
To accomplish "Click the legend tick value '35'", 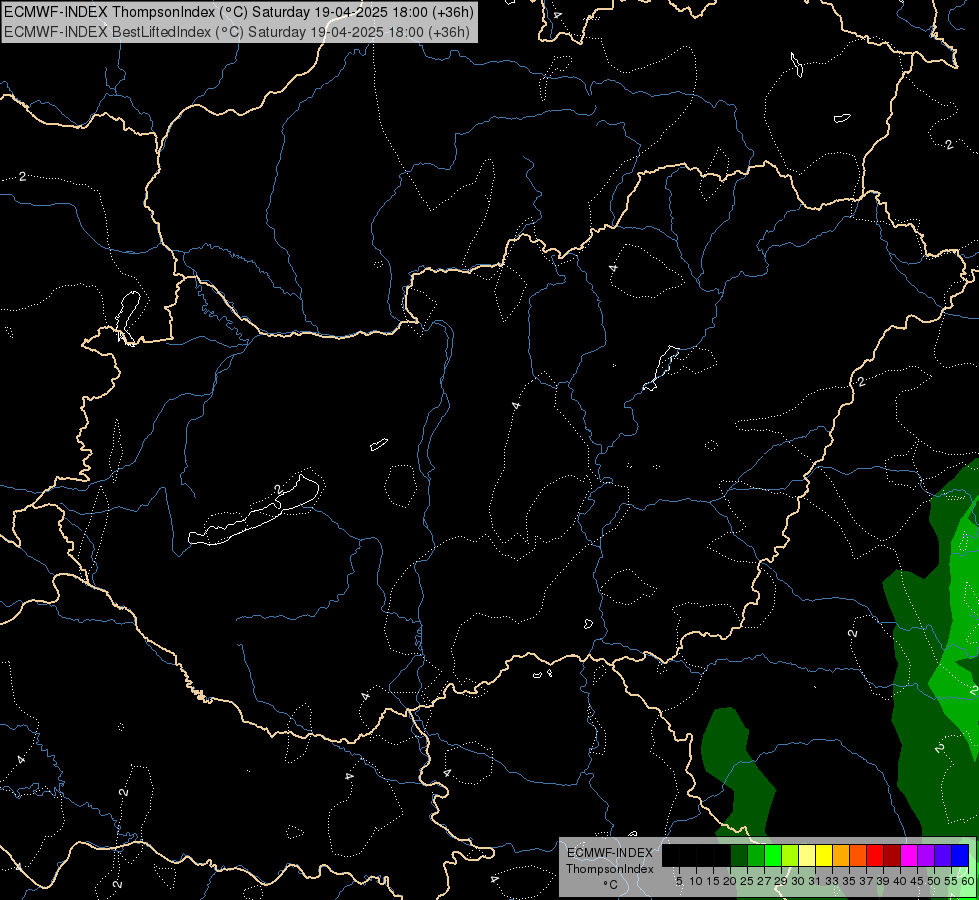I will tap(849, 881).
